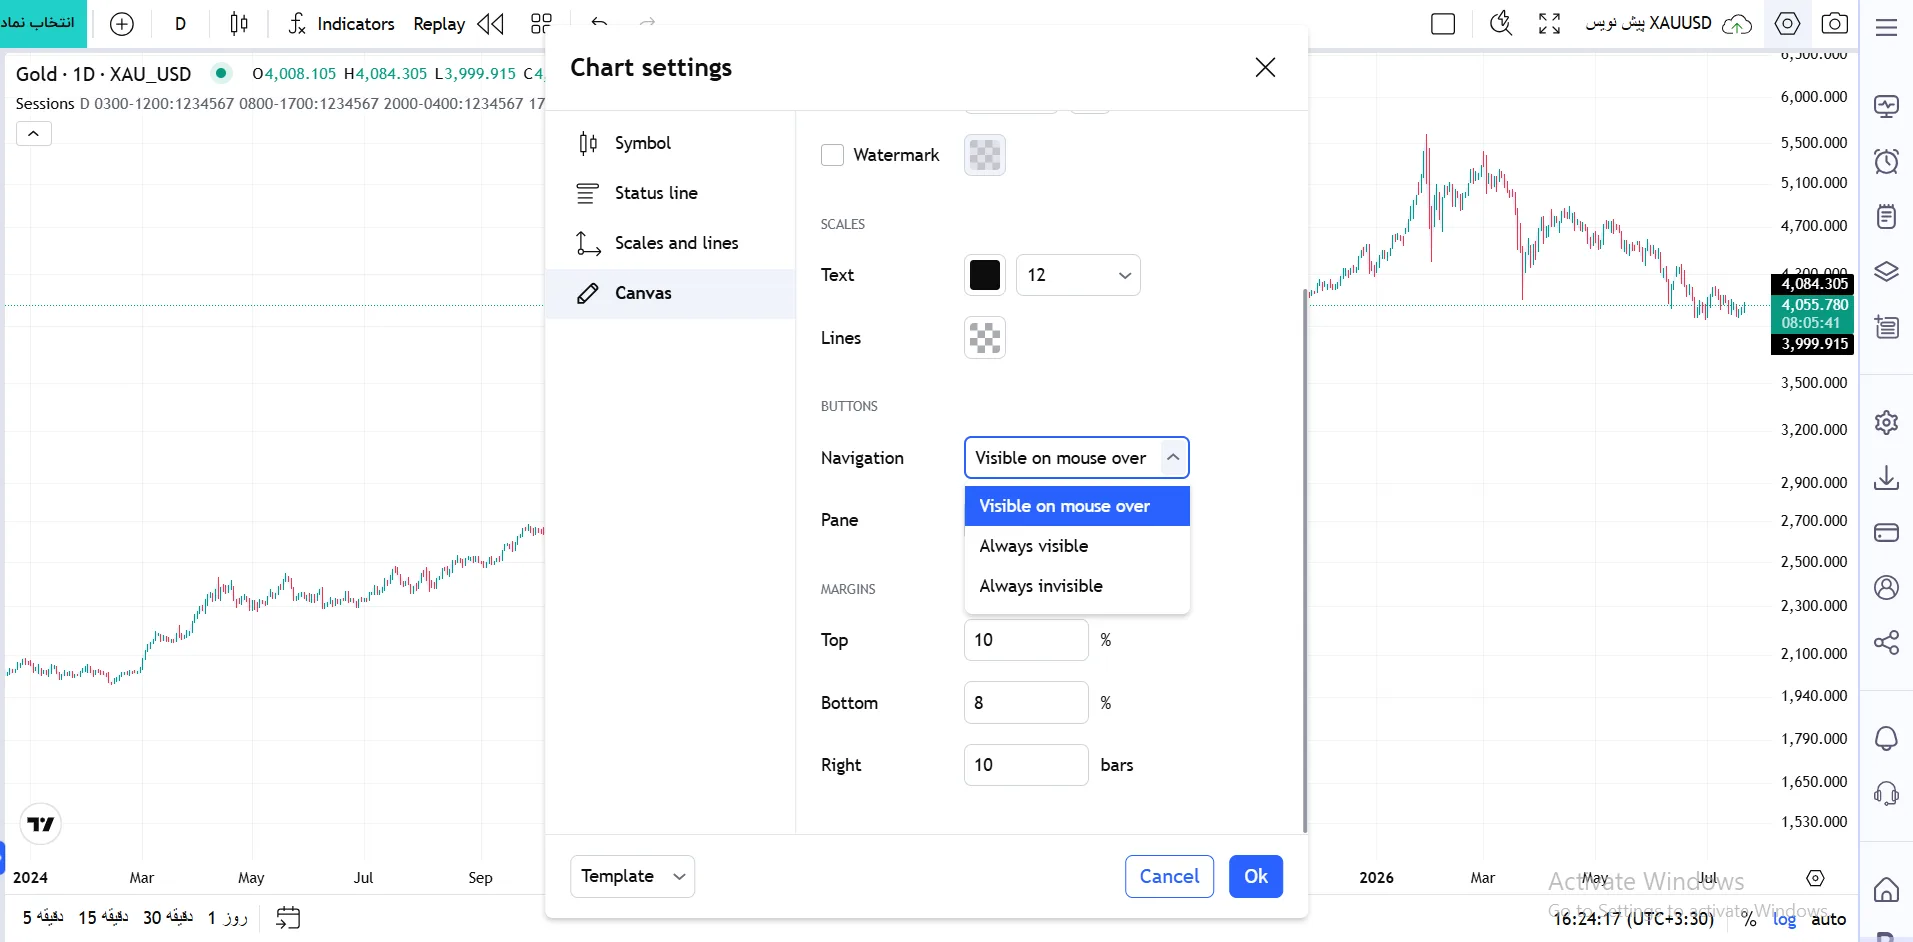This screenshot has width=1913, height=942.
Task: Open the support headset icon
Action: 1886,793
